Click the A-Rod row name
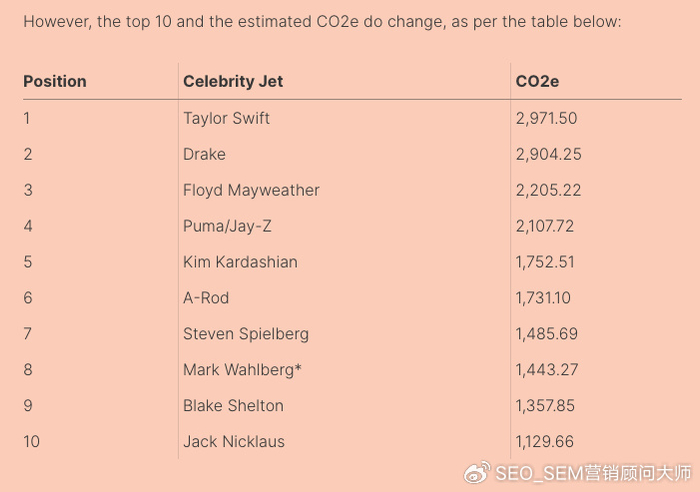The width and height of the screenshot is (700, 492). pos(206,298)
